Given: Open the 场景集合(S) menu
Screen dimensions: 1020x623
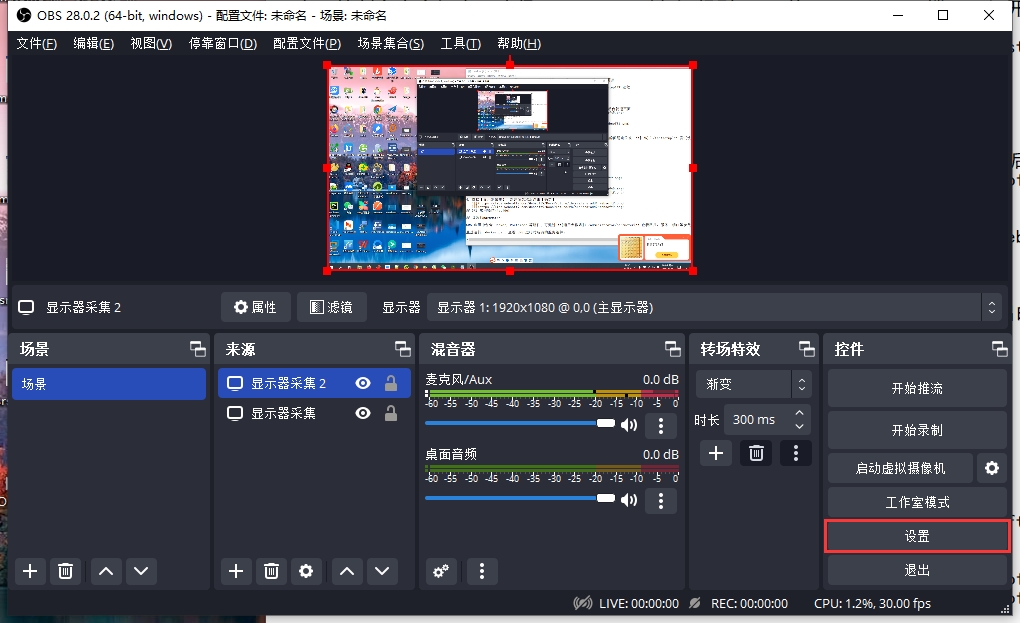Looking at the screenshot, I should coord(390,44).
